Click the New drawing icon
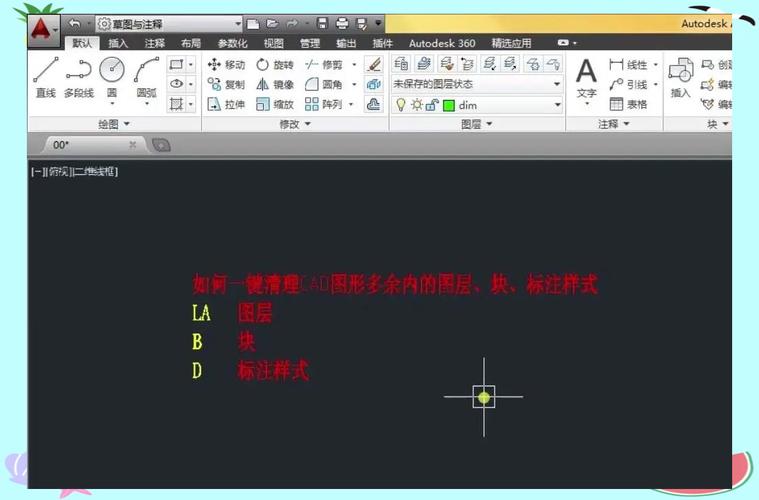 [253, 24]
